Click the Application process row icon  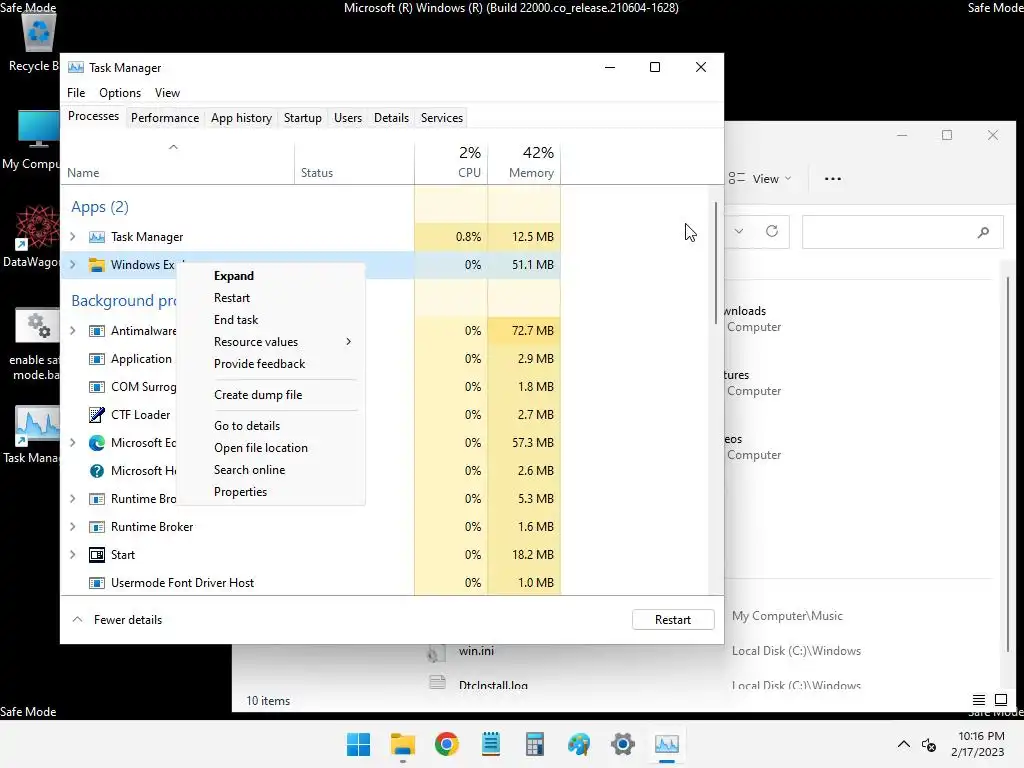coord(97,359)
